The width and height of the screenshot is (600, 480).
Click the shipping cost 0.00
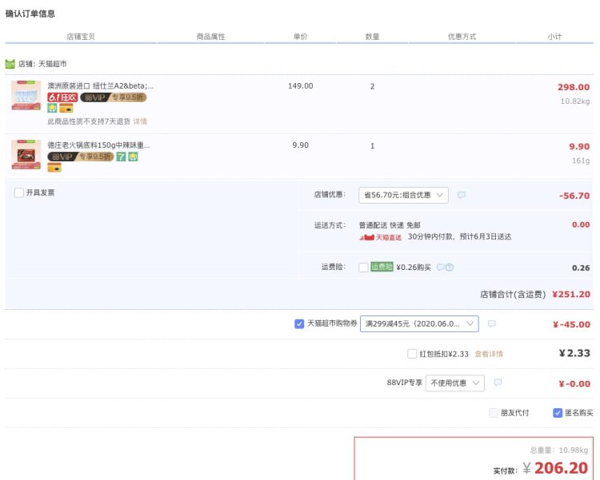pyautogui.click(x=580, y=225)
